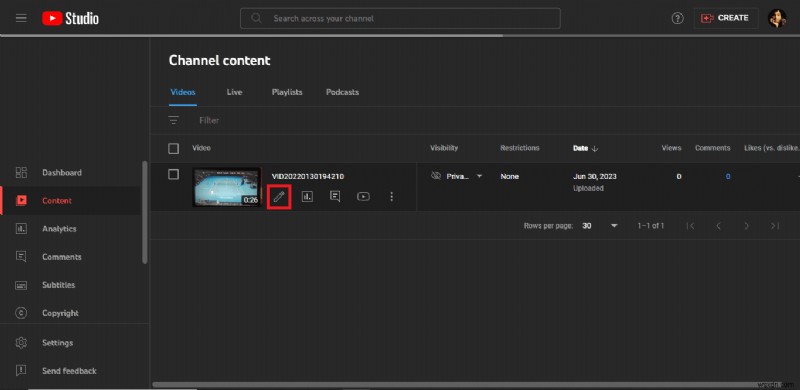View on YouTube play icon
Screen dimensions: 800x390
tap(363, 197)
